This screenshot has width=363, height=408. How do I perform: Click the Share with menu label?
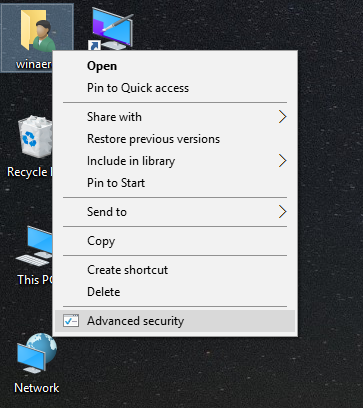114,117
